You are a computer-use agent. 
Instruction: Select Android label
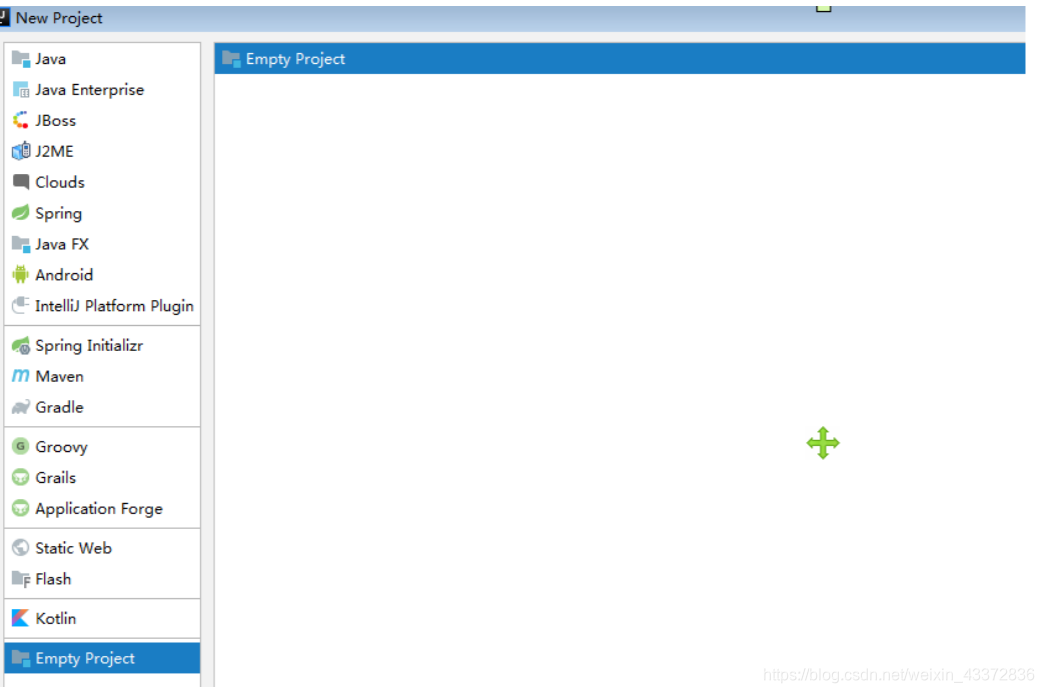tap(64, 275)
